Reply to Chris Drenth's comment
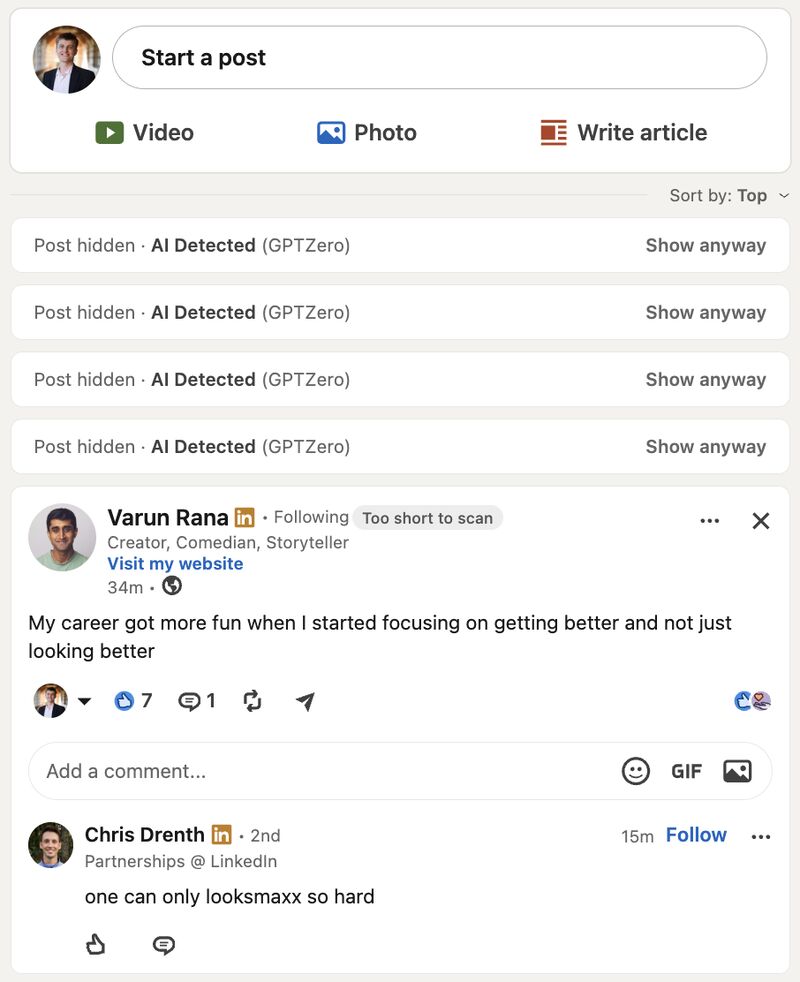This screenshot has width=800, height=982. click(164, 944)
